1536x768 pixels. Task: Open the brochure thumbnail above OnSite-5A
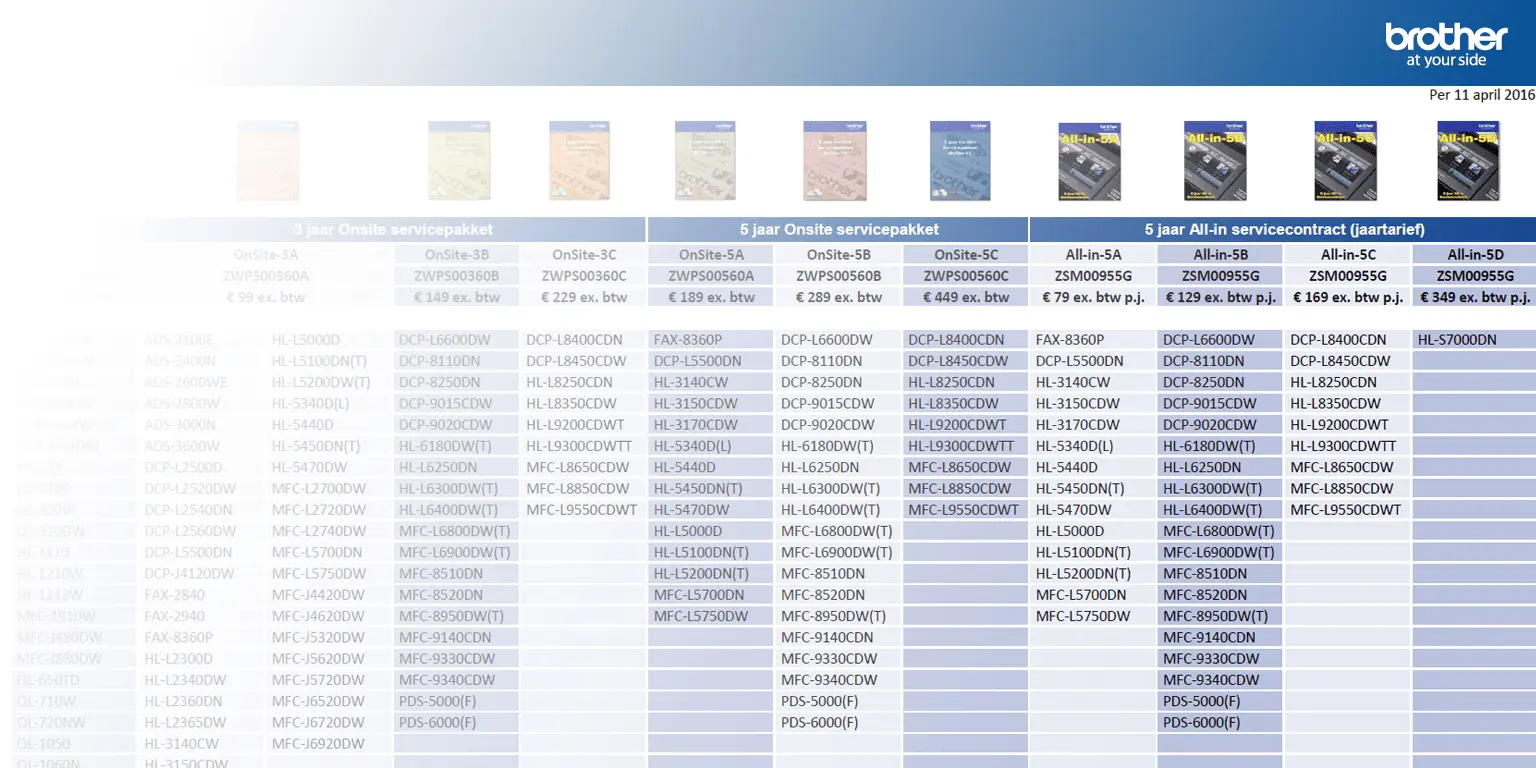tap(706, 161)
